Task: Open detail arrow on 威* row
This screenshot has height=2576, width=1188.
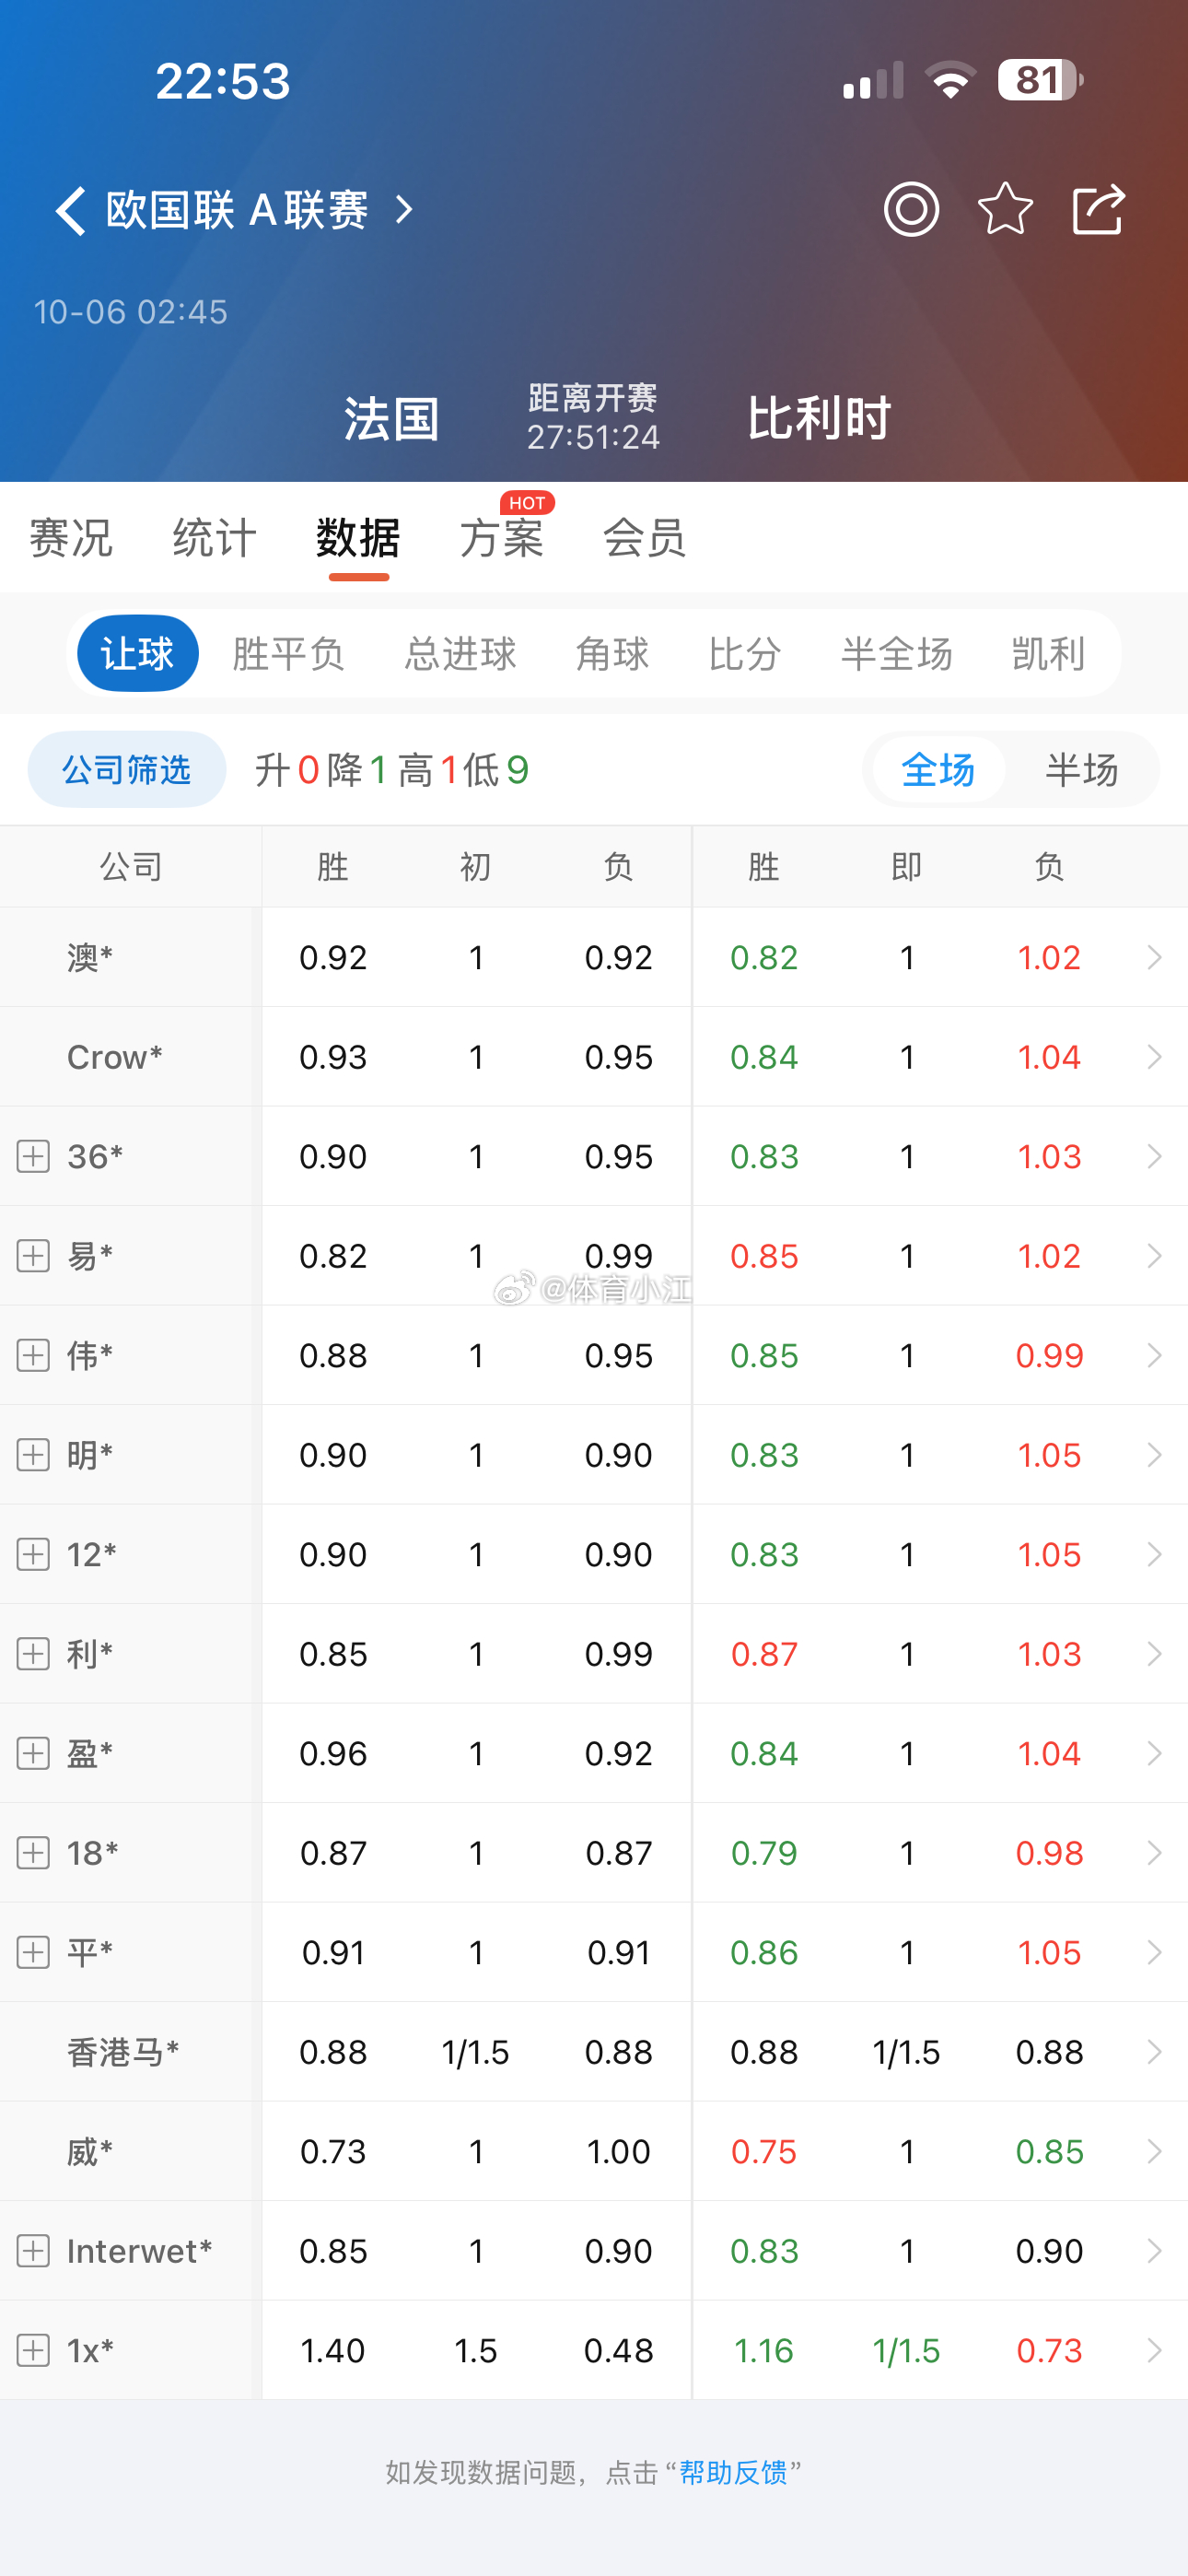Action: [x=1154, y=2151]
